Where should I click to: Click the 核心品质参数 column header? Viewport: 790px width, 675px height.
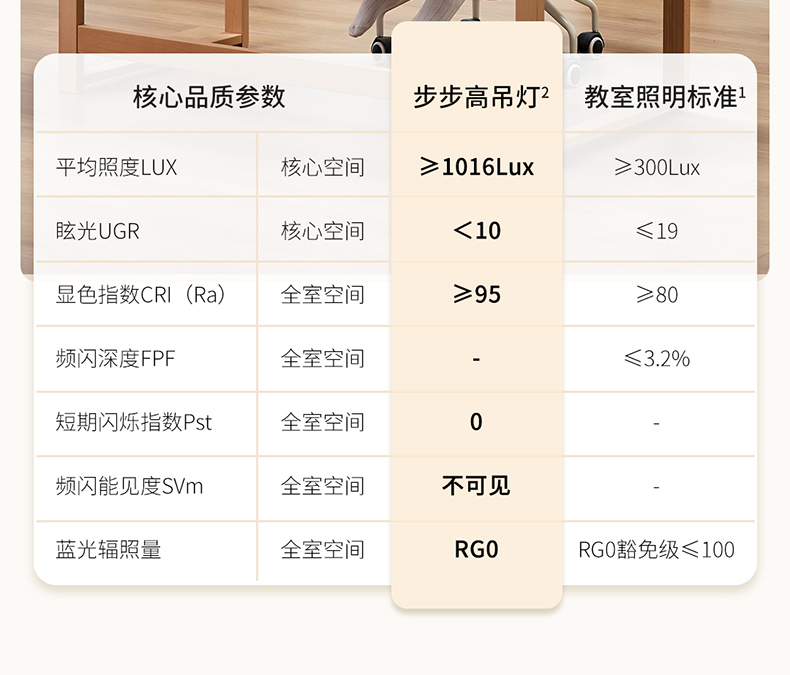tap(209, 97)
